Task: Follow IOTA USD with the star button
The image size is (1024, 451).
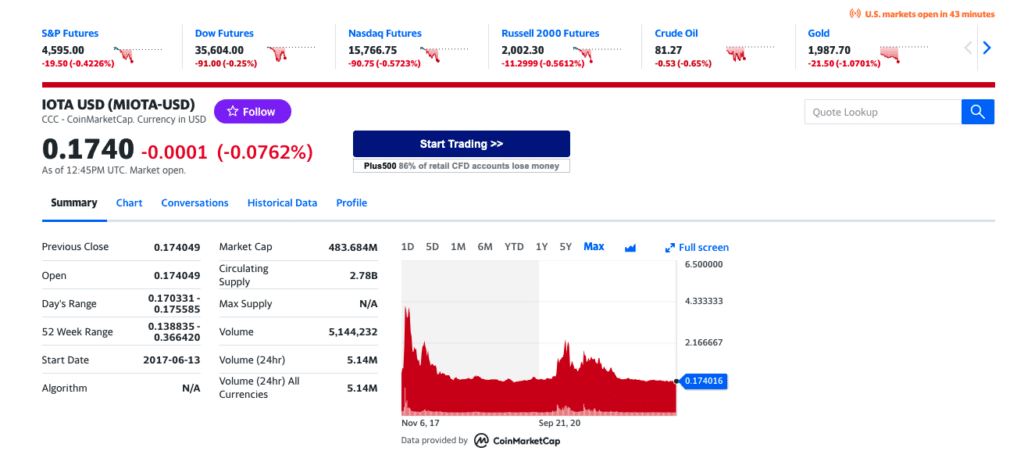Action: pyautogui.click(x=252, y=112)
